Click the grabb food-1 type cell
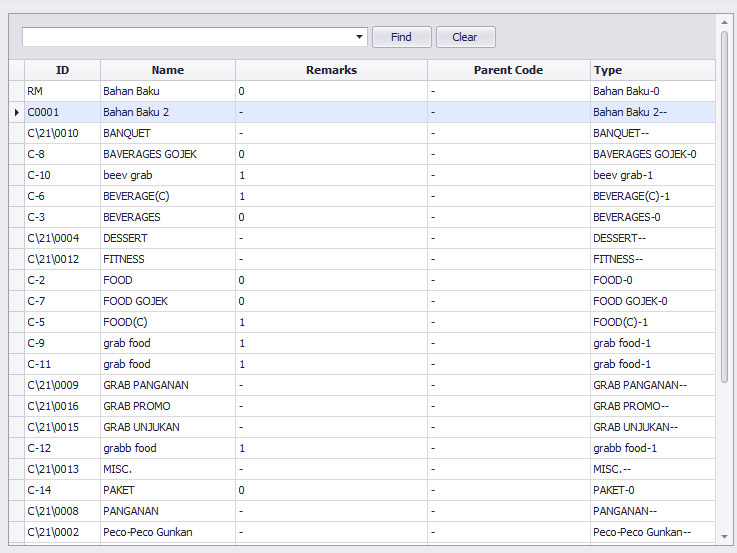Screen dimensions: 737x553 [653, 448]
